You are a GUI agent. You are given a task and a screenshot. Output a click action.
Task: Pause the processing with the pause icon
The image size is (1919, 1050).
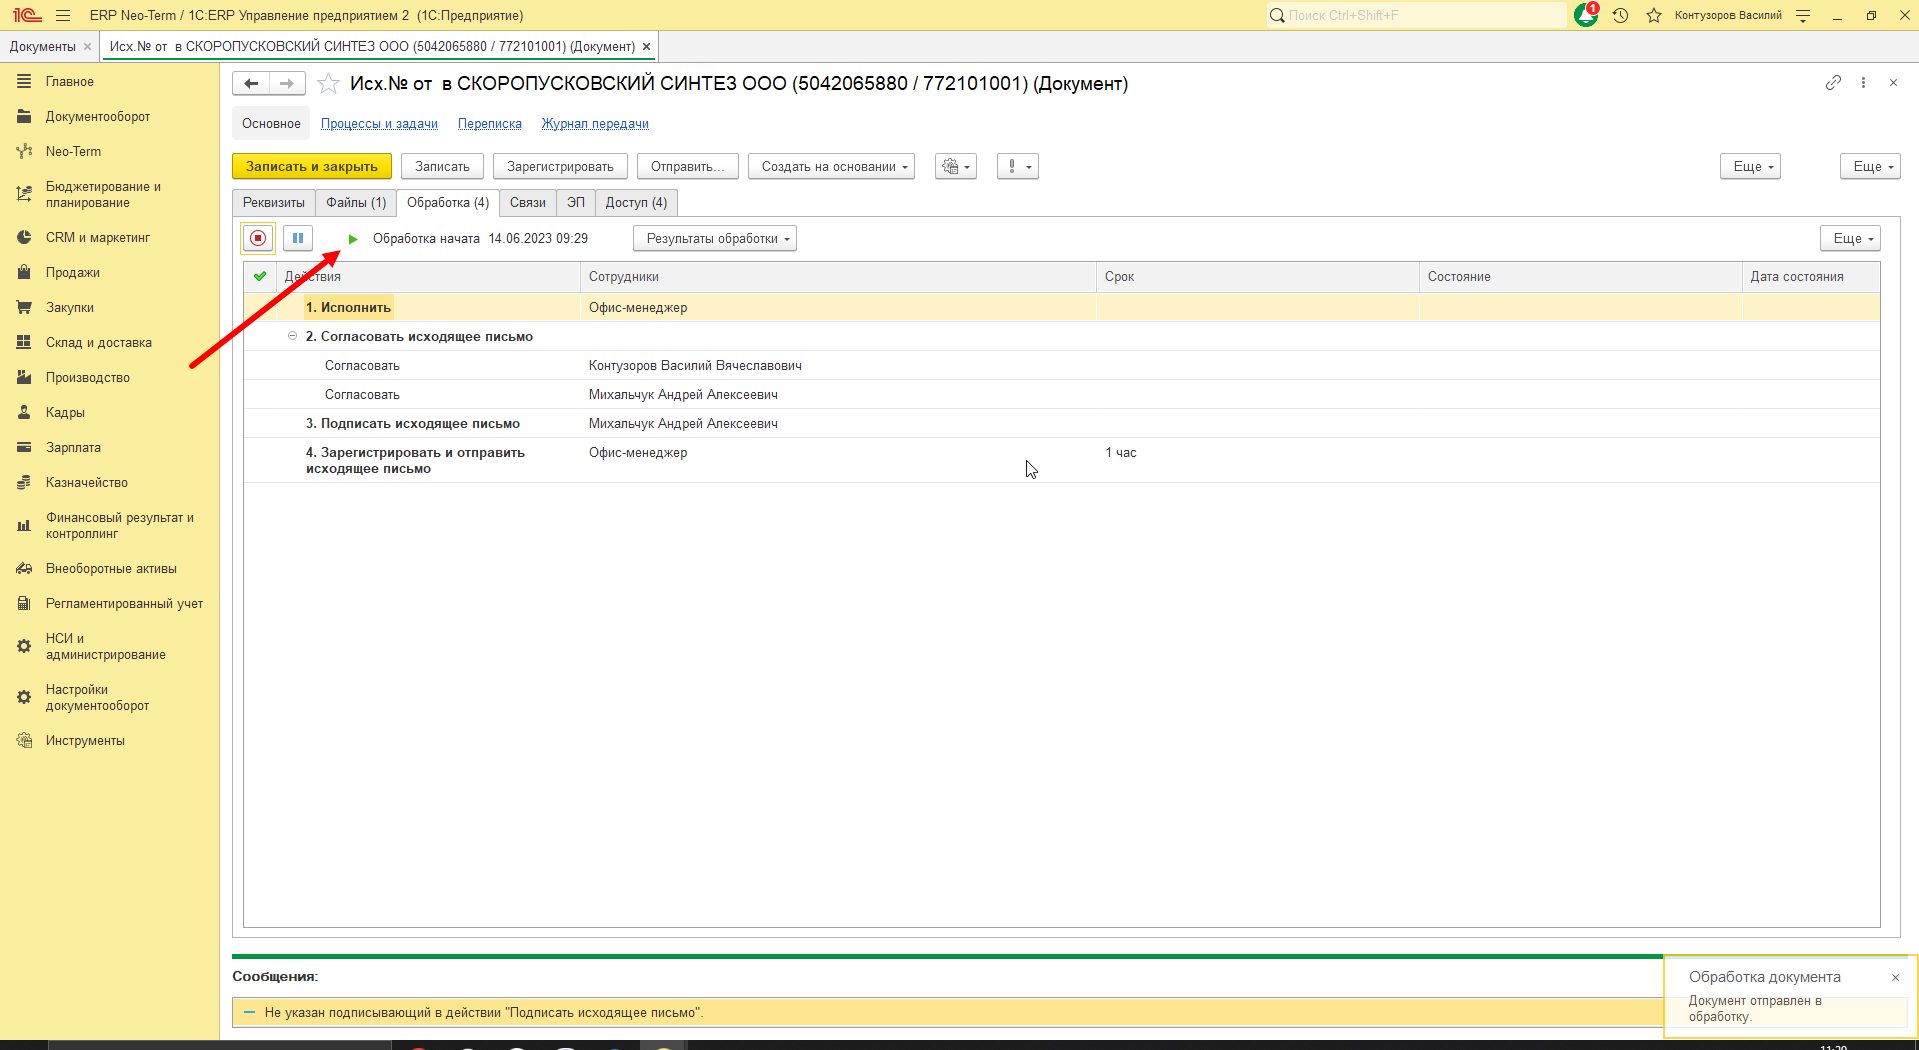[298, 238]
